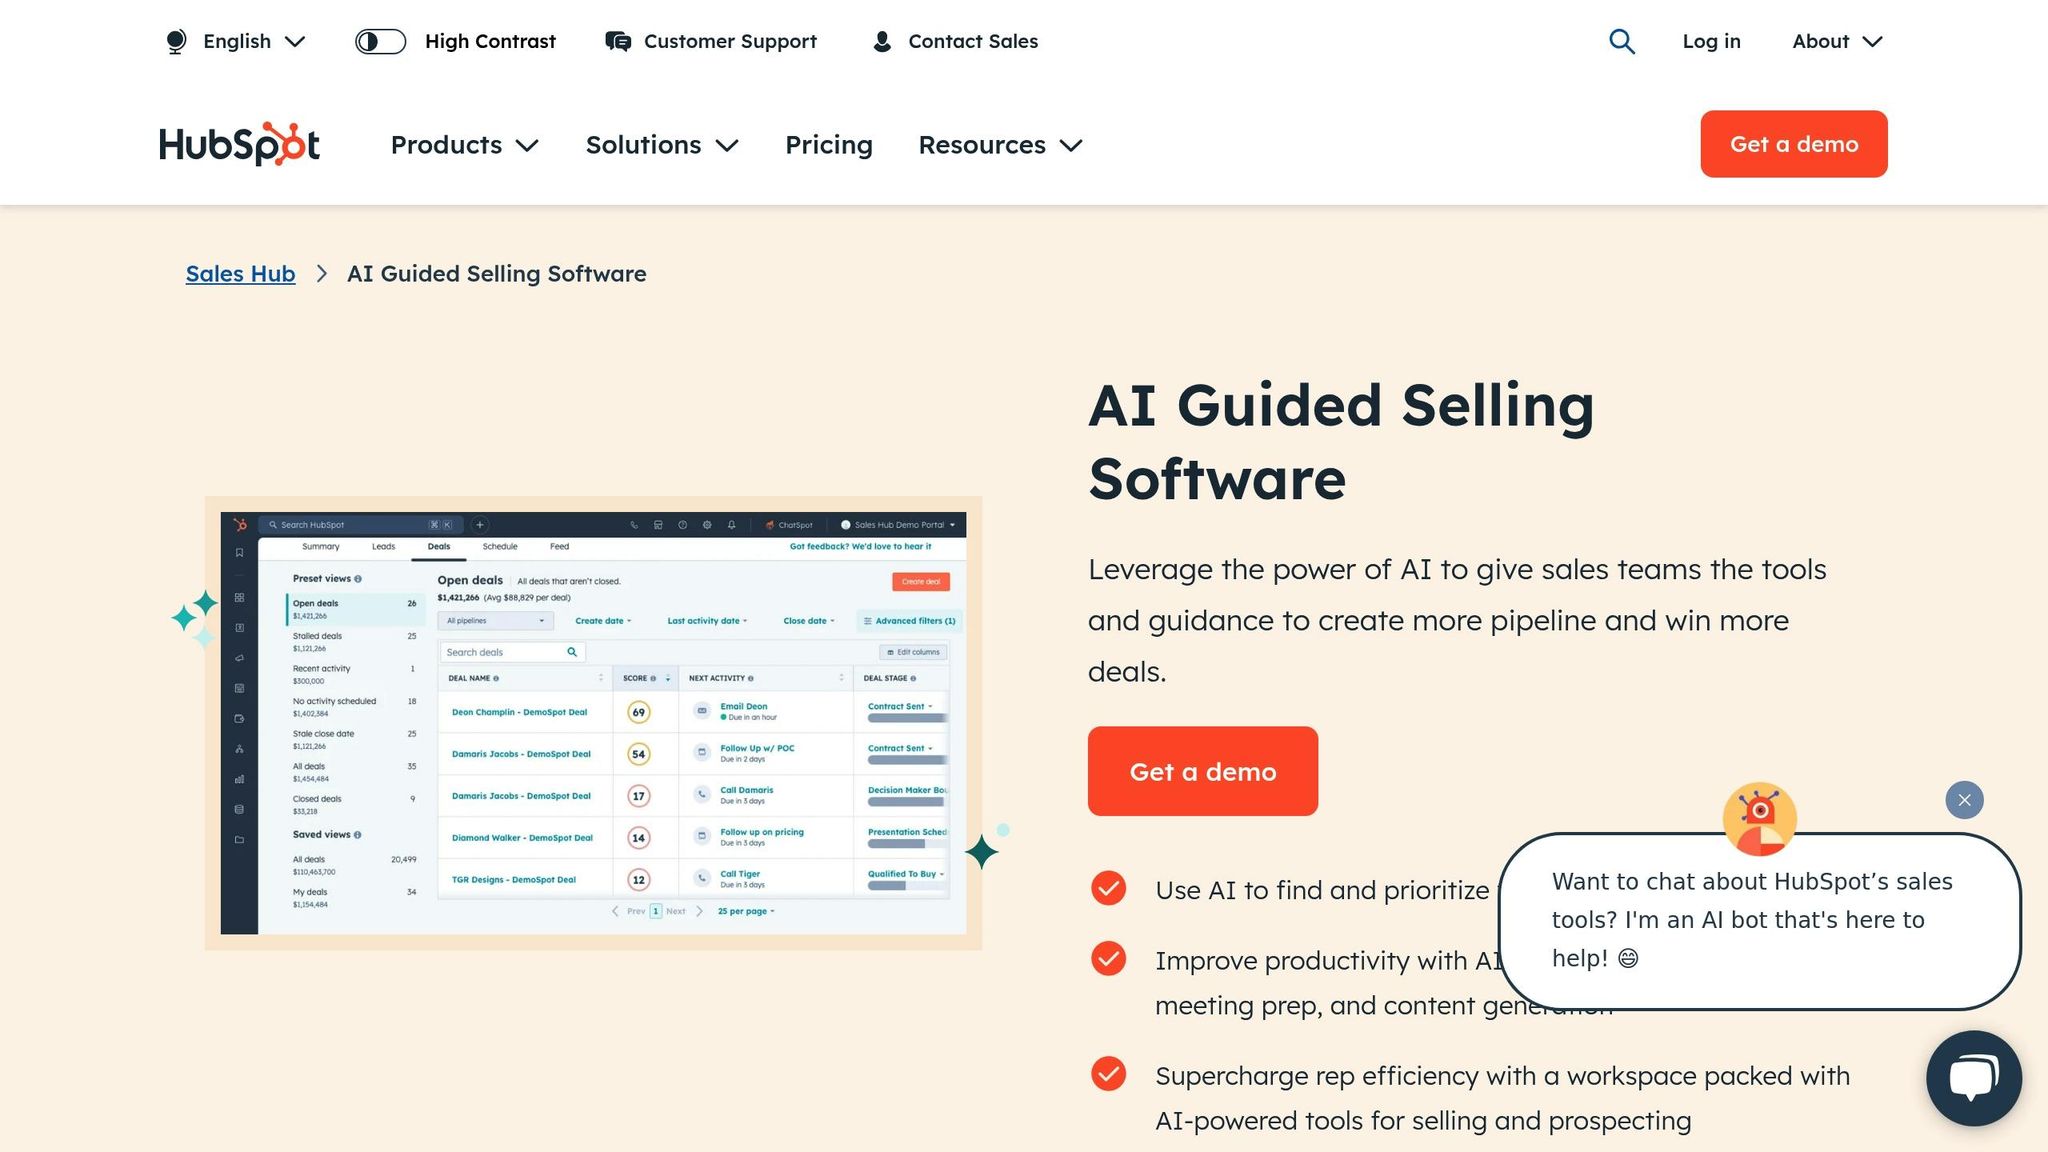
Task: Select the Stalled deals preset view
Action: (355, 642)
